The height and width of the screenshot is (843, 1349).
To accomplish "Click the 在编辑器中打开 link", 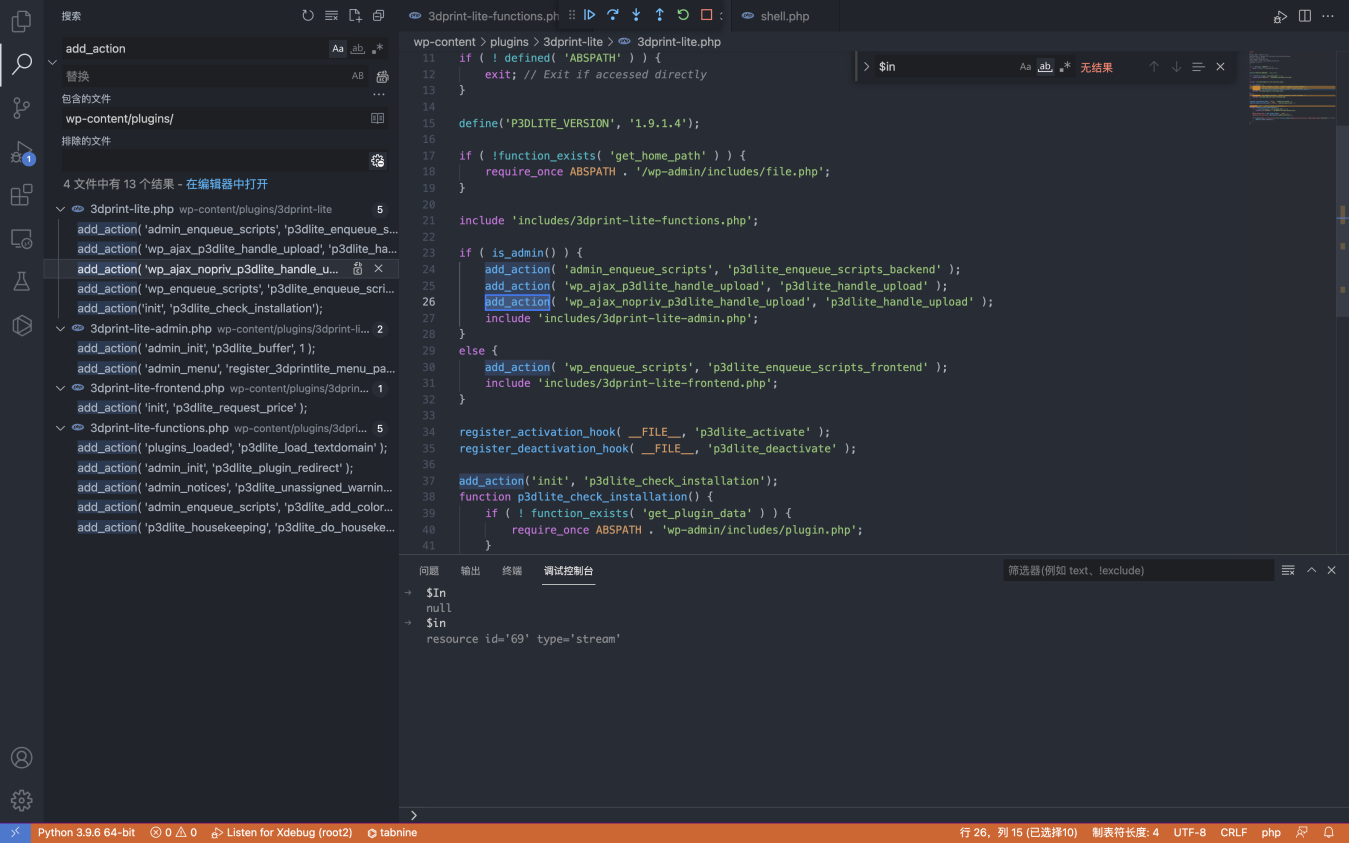I will (x=226, y=184).
